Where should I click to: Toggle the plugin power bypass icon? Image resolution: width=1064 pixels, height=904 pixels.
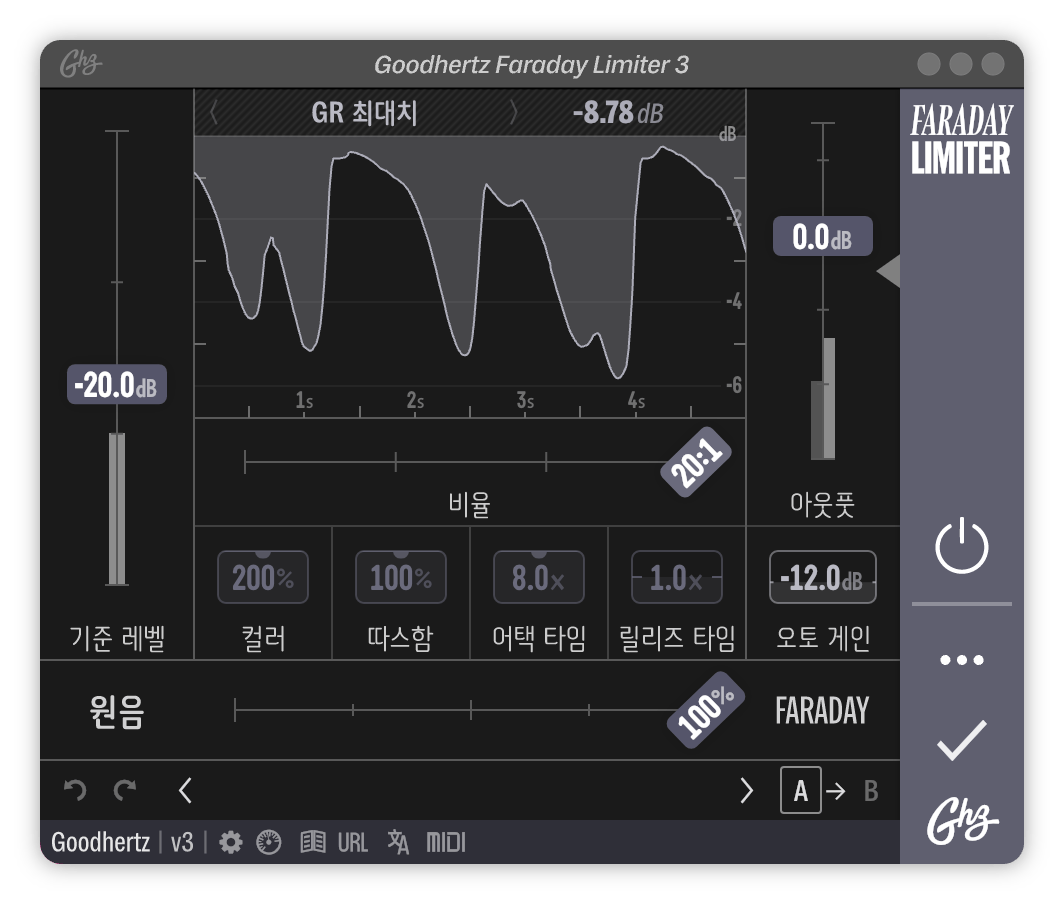pos(961,546)
